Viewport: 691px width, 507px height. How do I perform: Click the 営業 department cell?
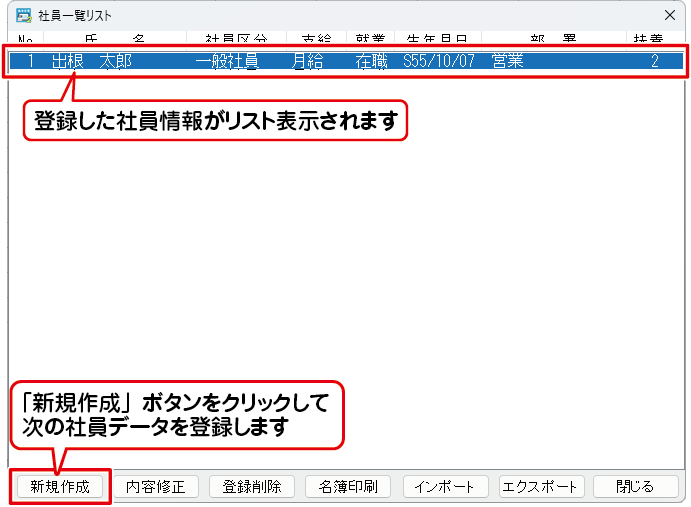pos(510,61)
